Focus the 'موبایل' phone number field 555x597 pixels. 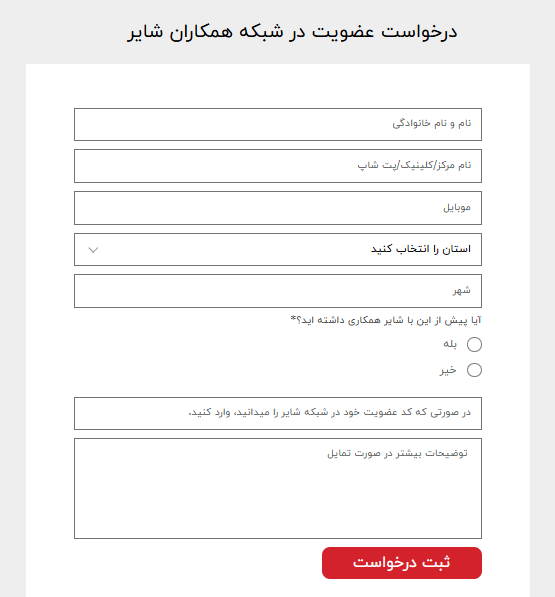pyautogui.click(x=278, y=208)
